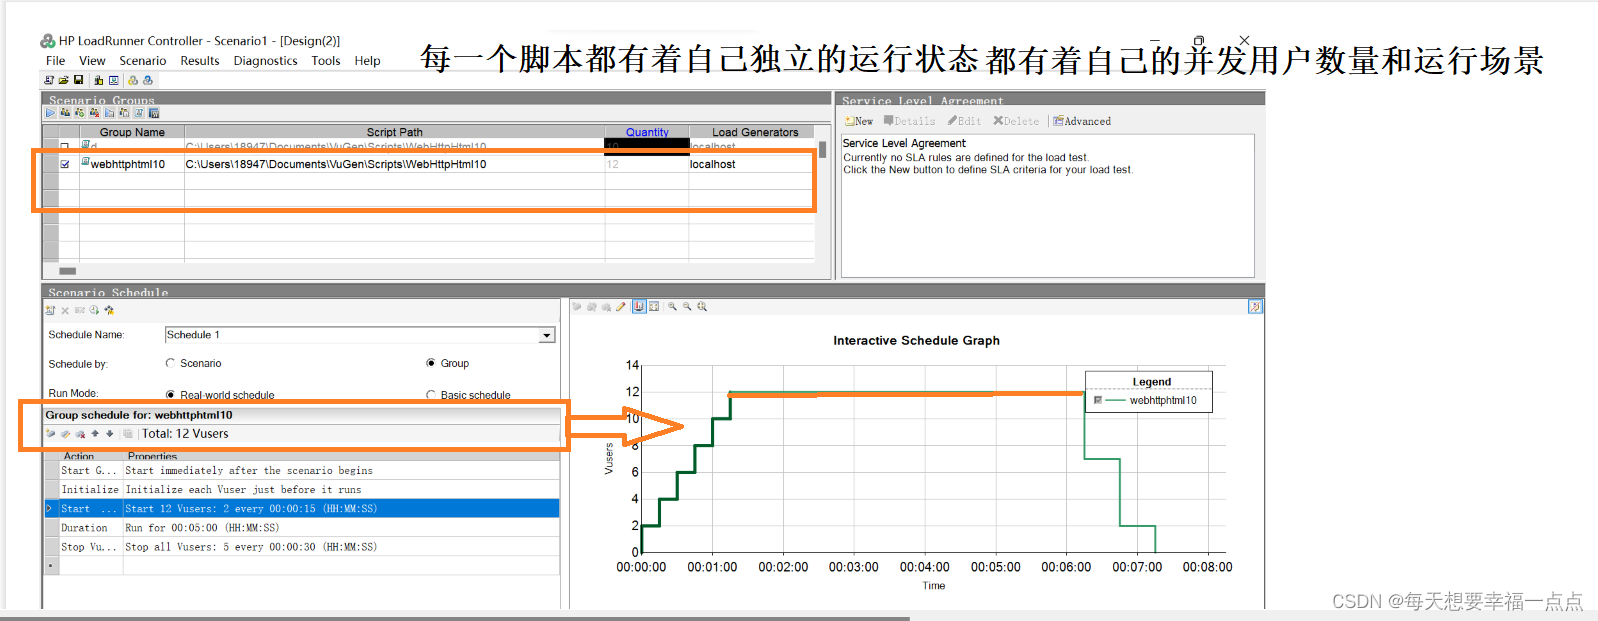Select the 'Run for 00:05:00' Duration row
Screen dimensions: 1598x621
tap(301, 528)
